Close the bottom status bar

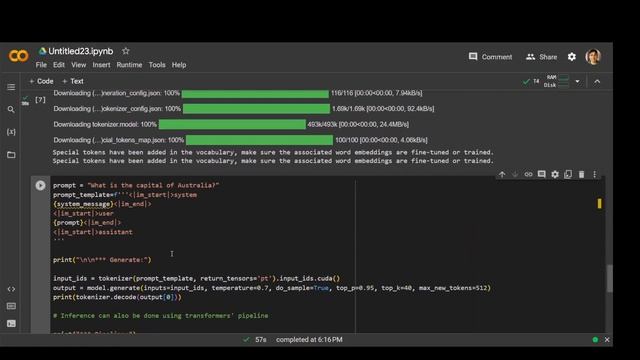(607, 340)
